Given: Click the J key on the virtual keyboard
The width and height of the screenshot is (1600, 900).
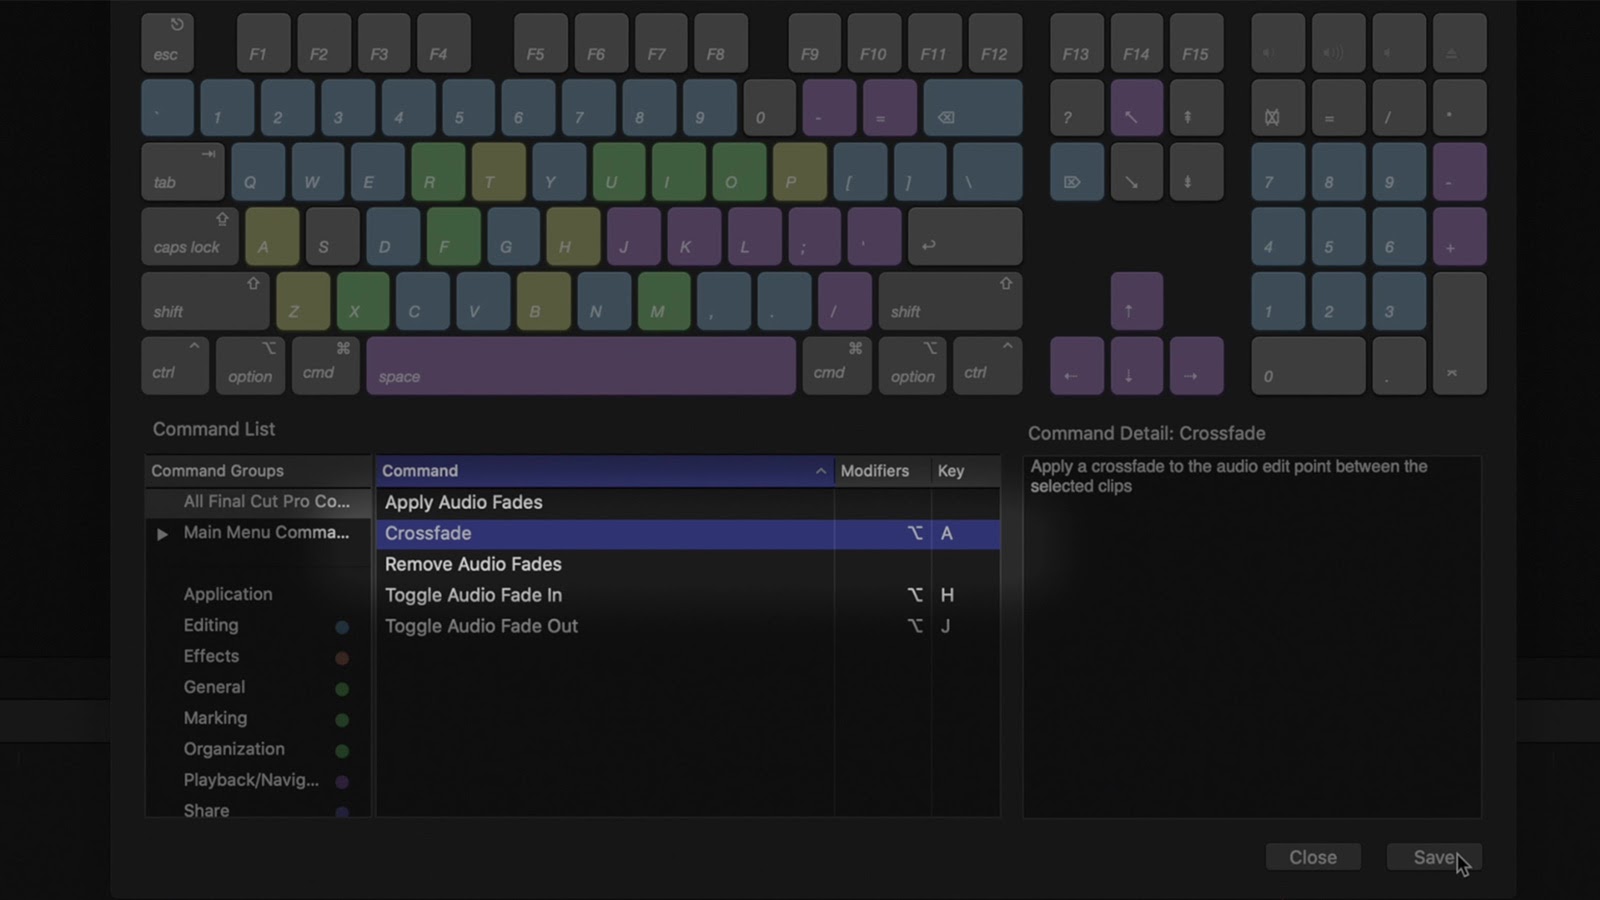Looking at the screenshot, I should [x=633, y=236].
